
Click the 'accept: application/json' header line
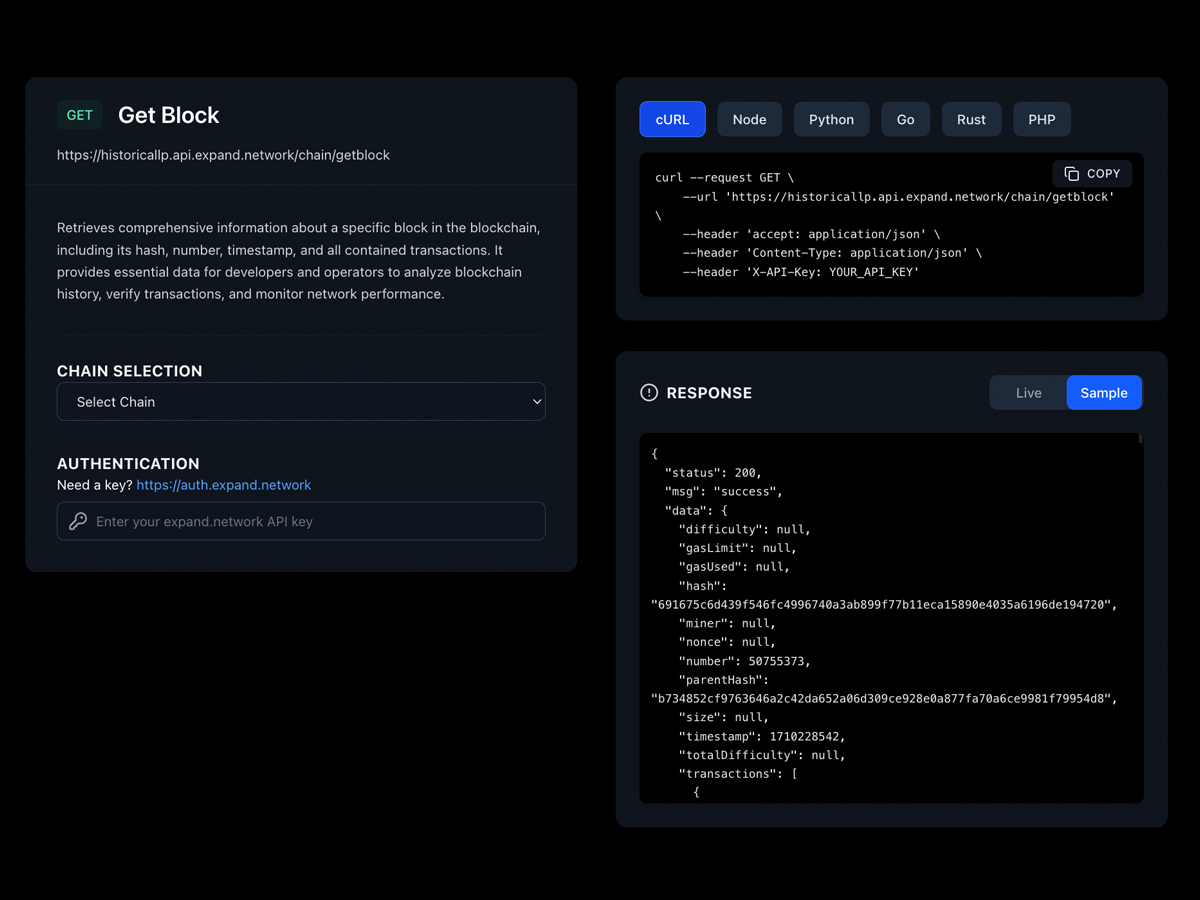coord(811,234)
